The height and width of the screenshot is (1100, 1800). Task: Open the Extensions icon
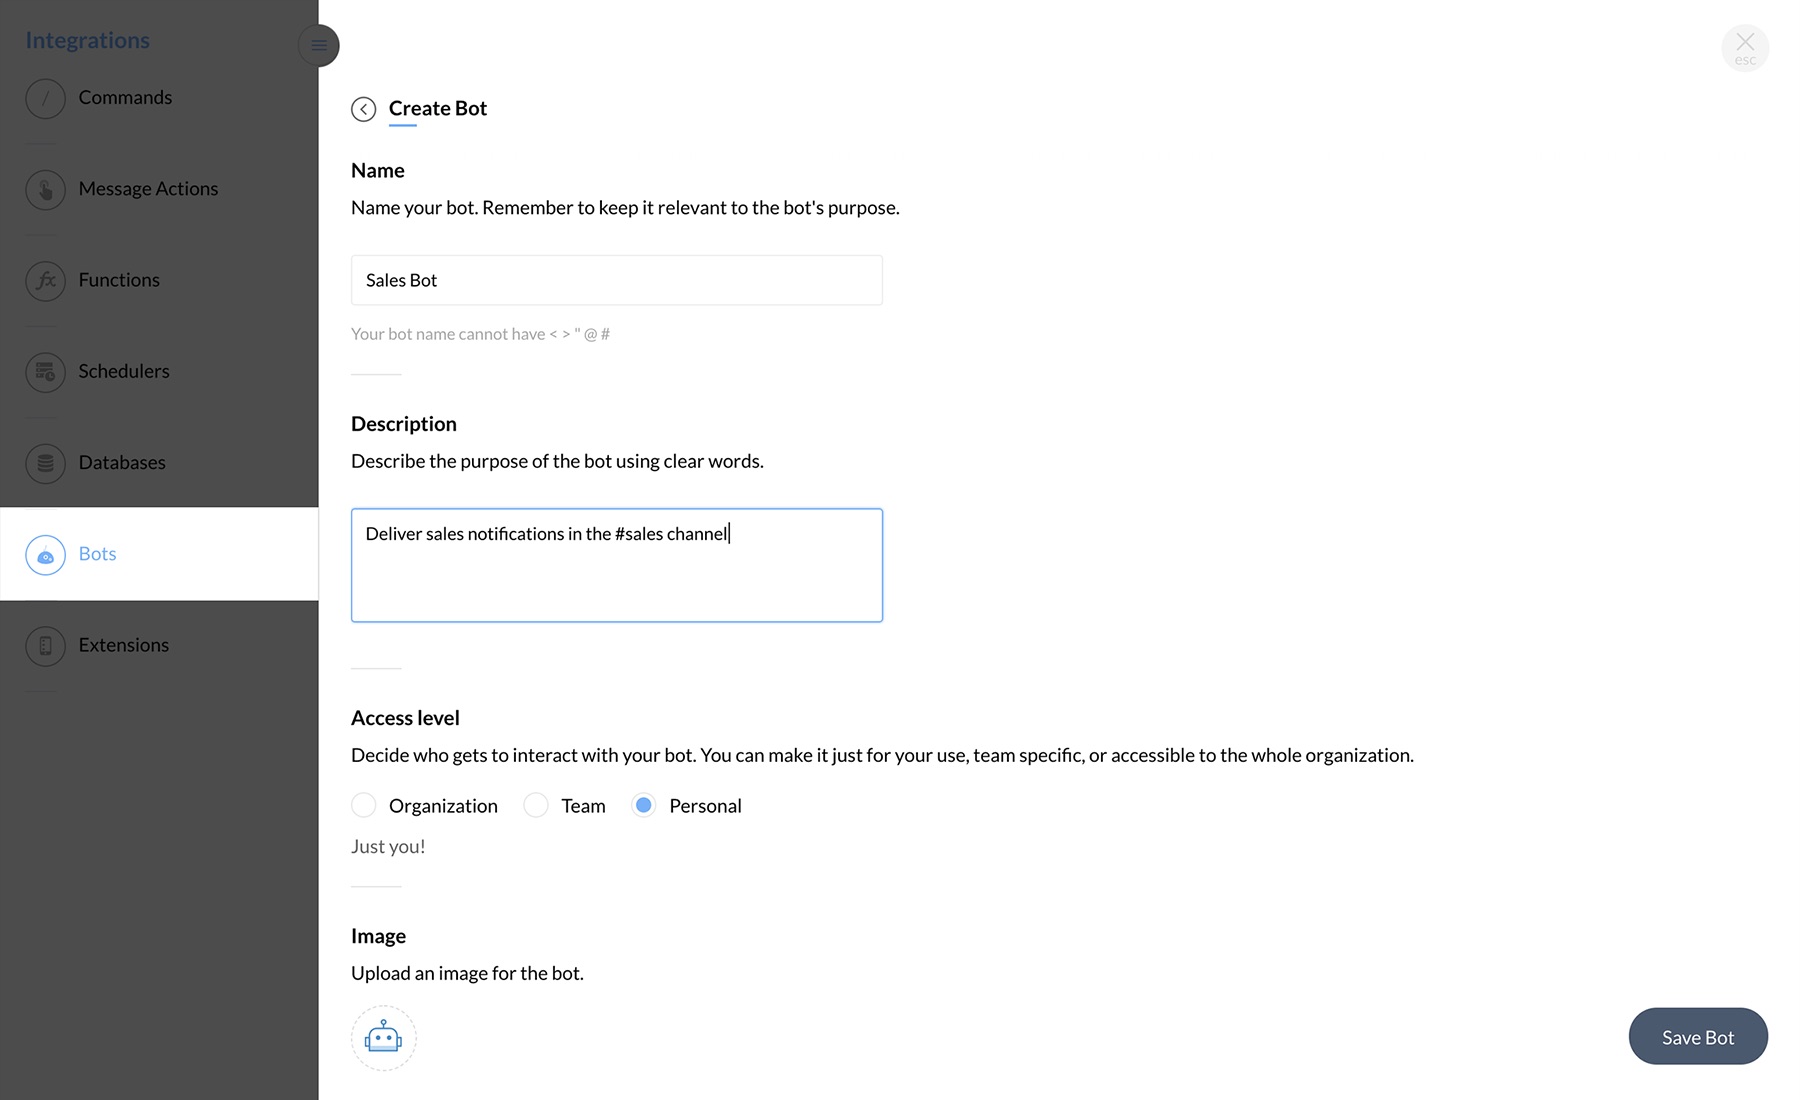pos(45,646)
